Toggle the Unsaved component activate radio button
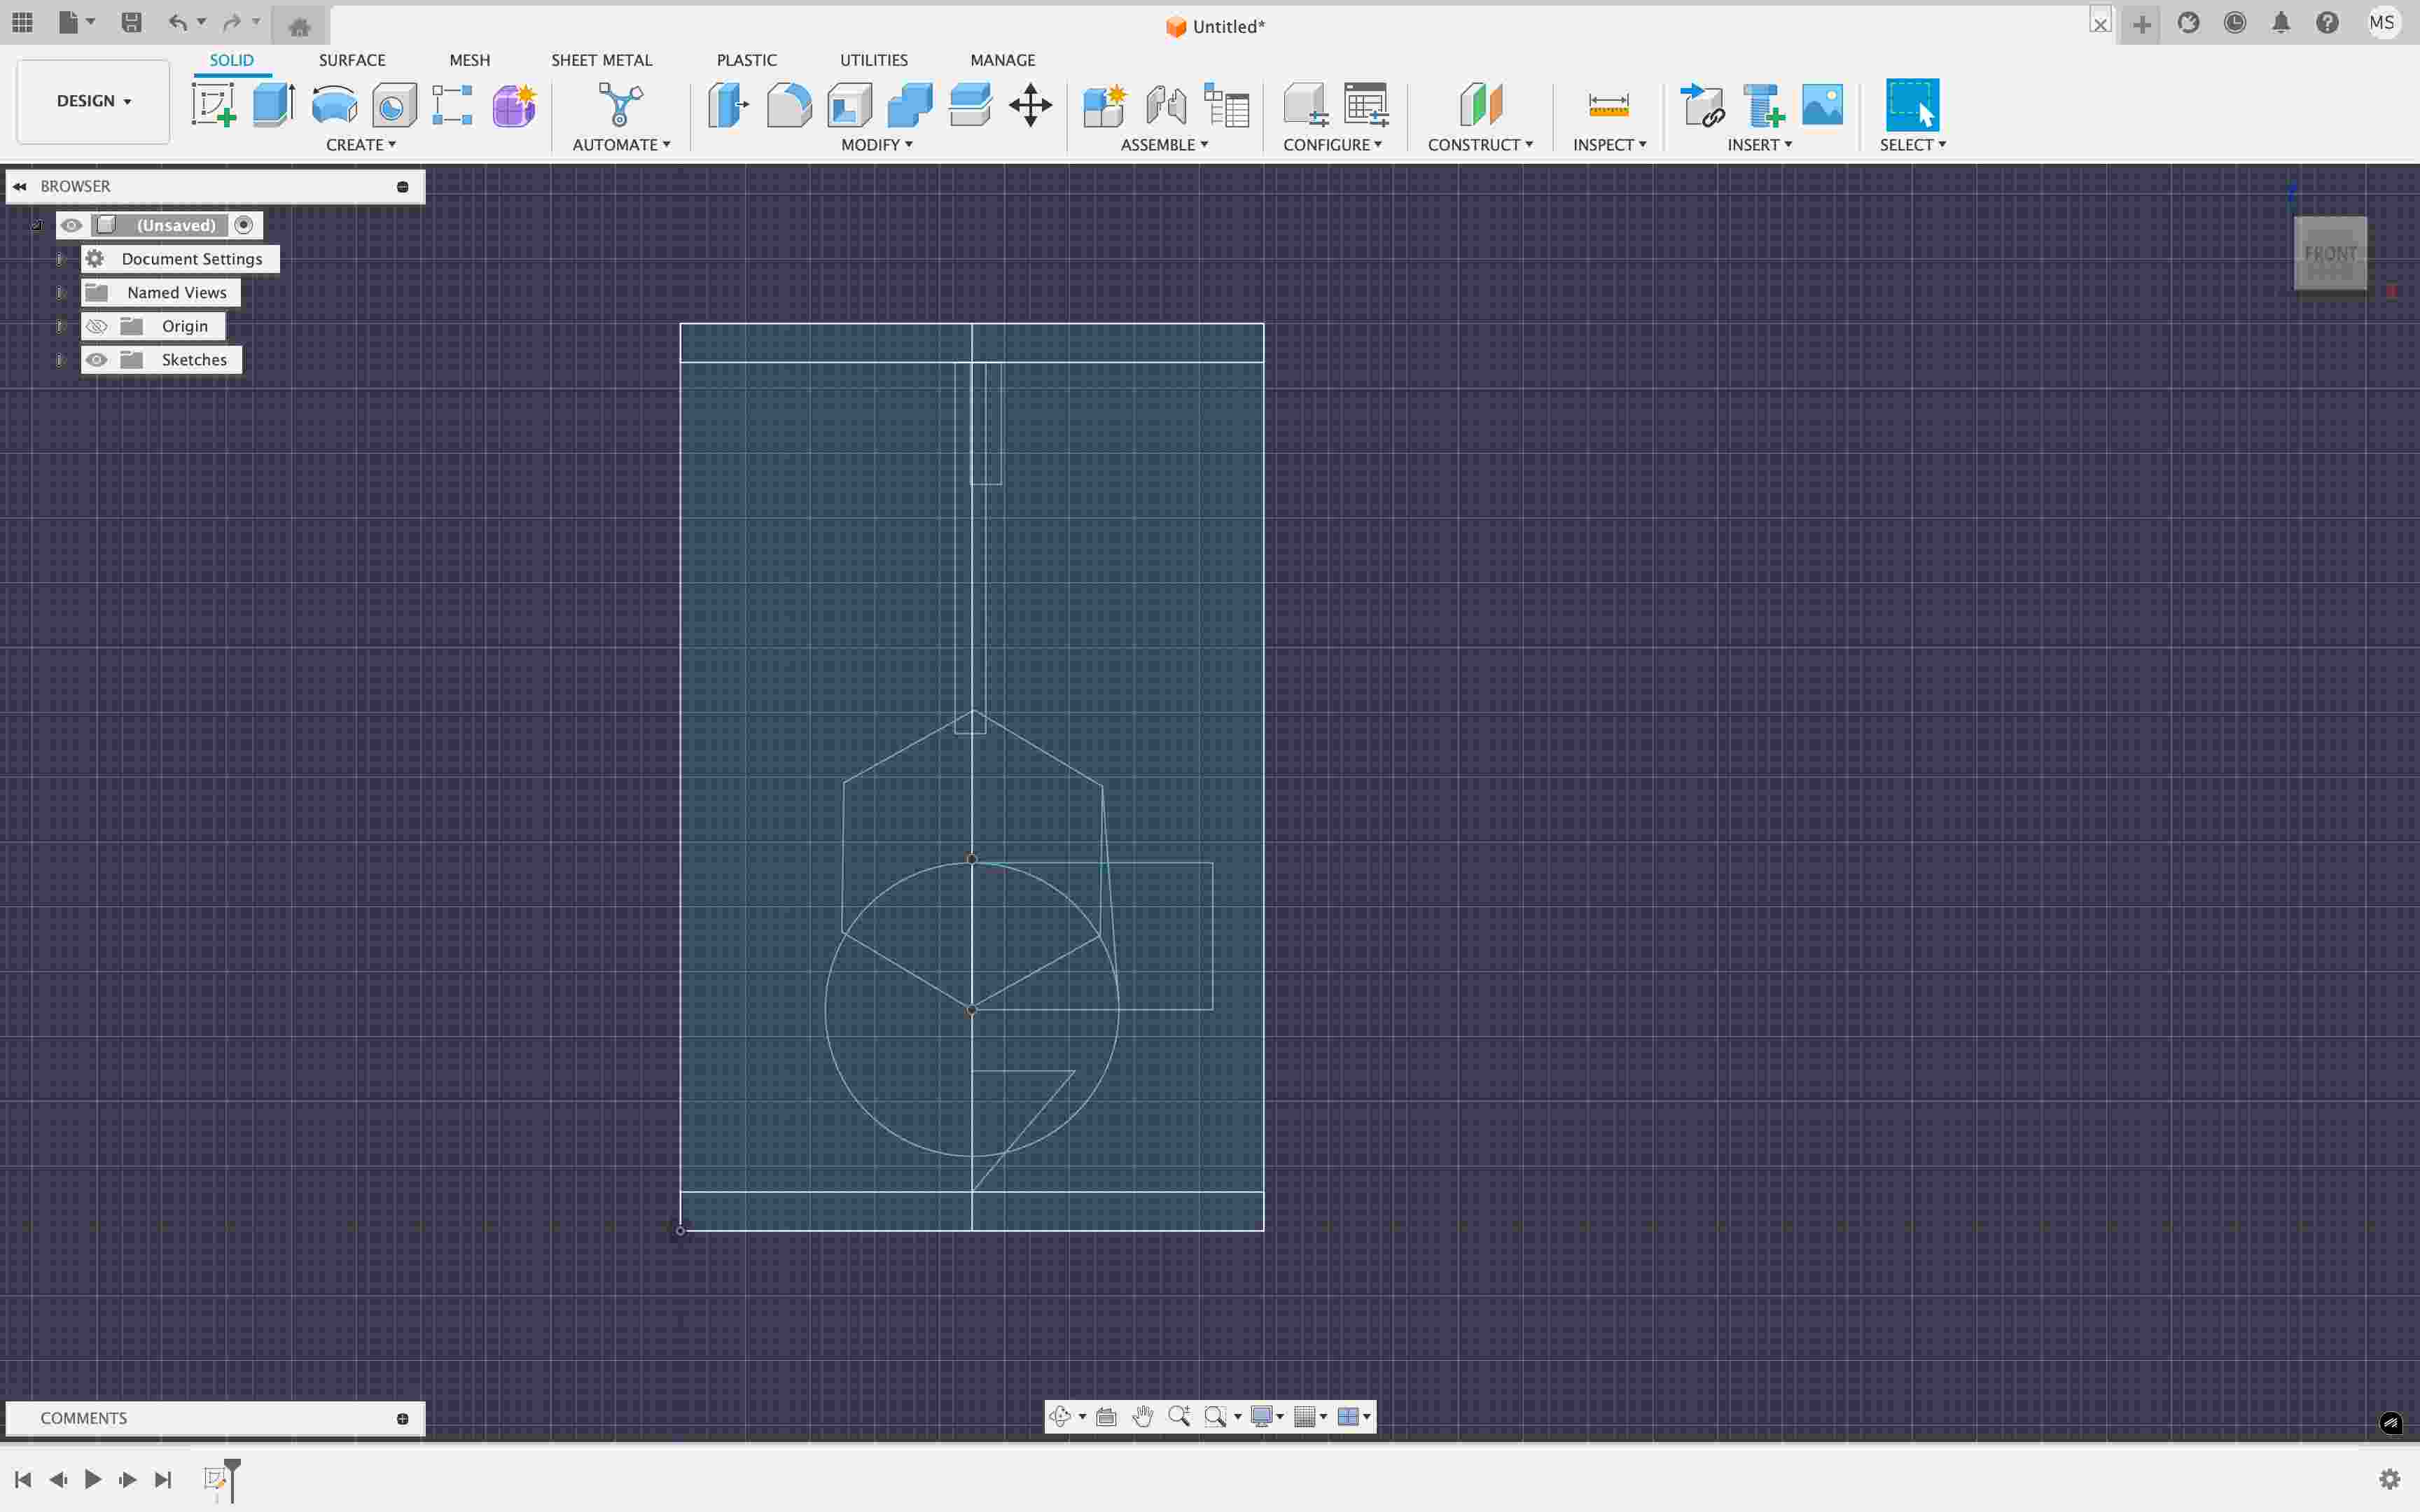The width and height of the screenshot is (2420, 1512). tap(244, 225)
